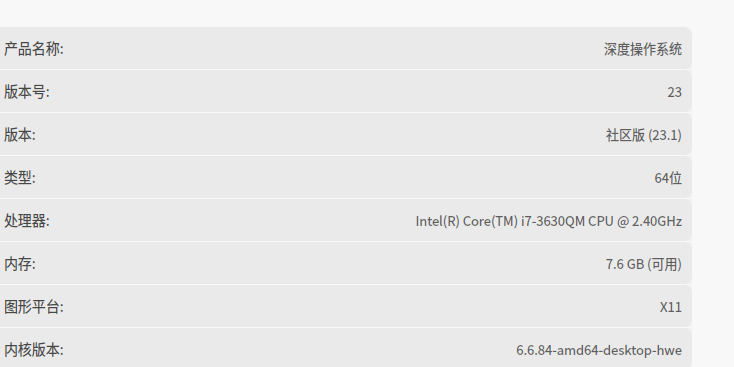Select the 深度操作系统 product name value
Screen dimensions: 734x367
pyautogui.click(x=643, y=49)
